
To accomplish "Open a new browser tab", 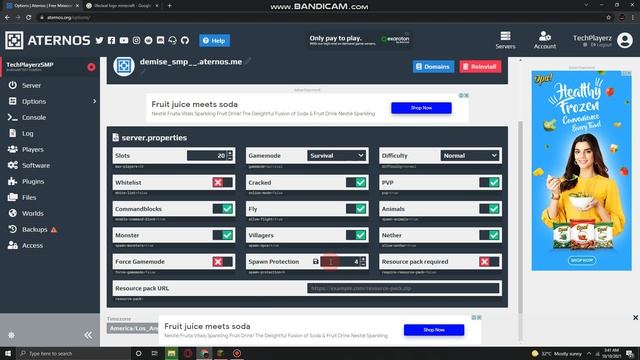I will click(169, 6).
